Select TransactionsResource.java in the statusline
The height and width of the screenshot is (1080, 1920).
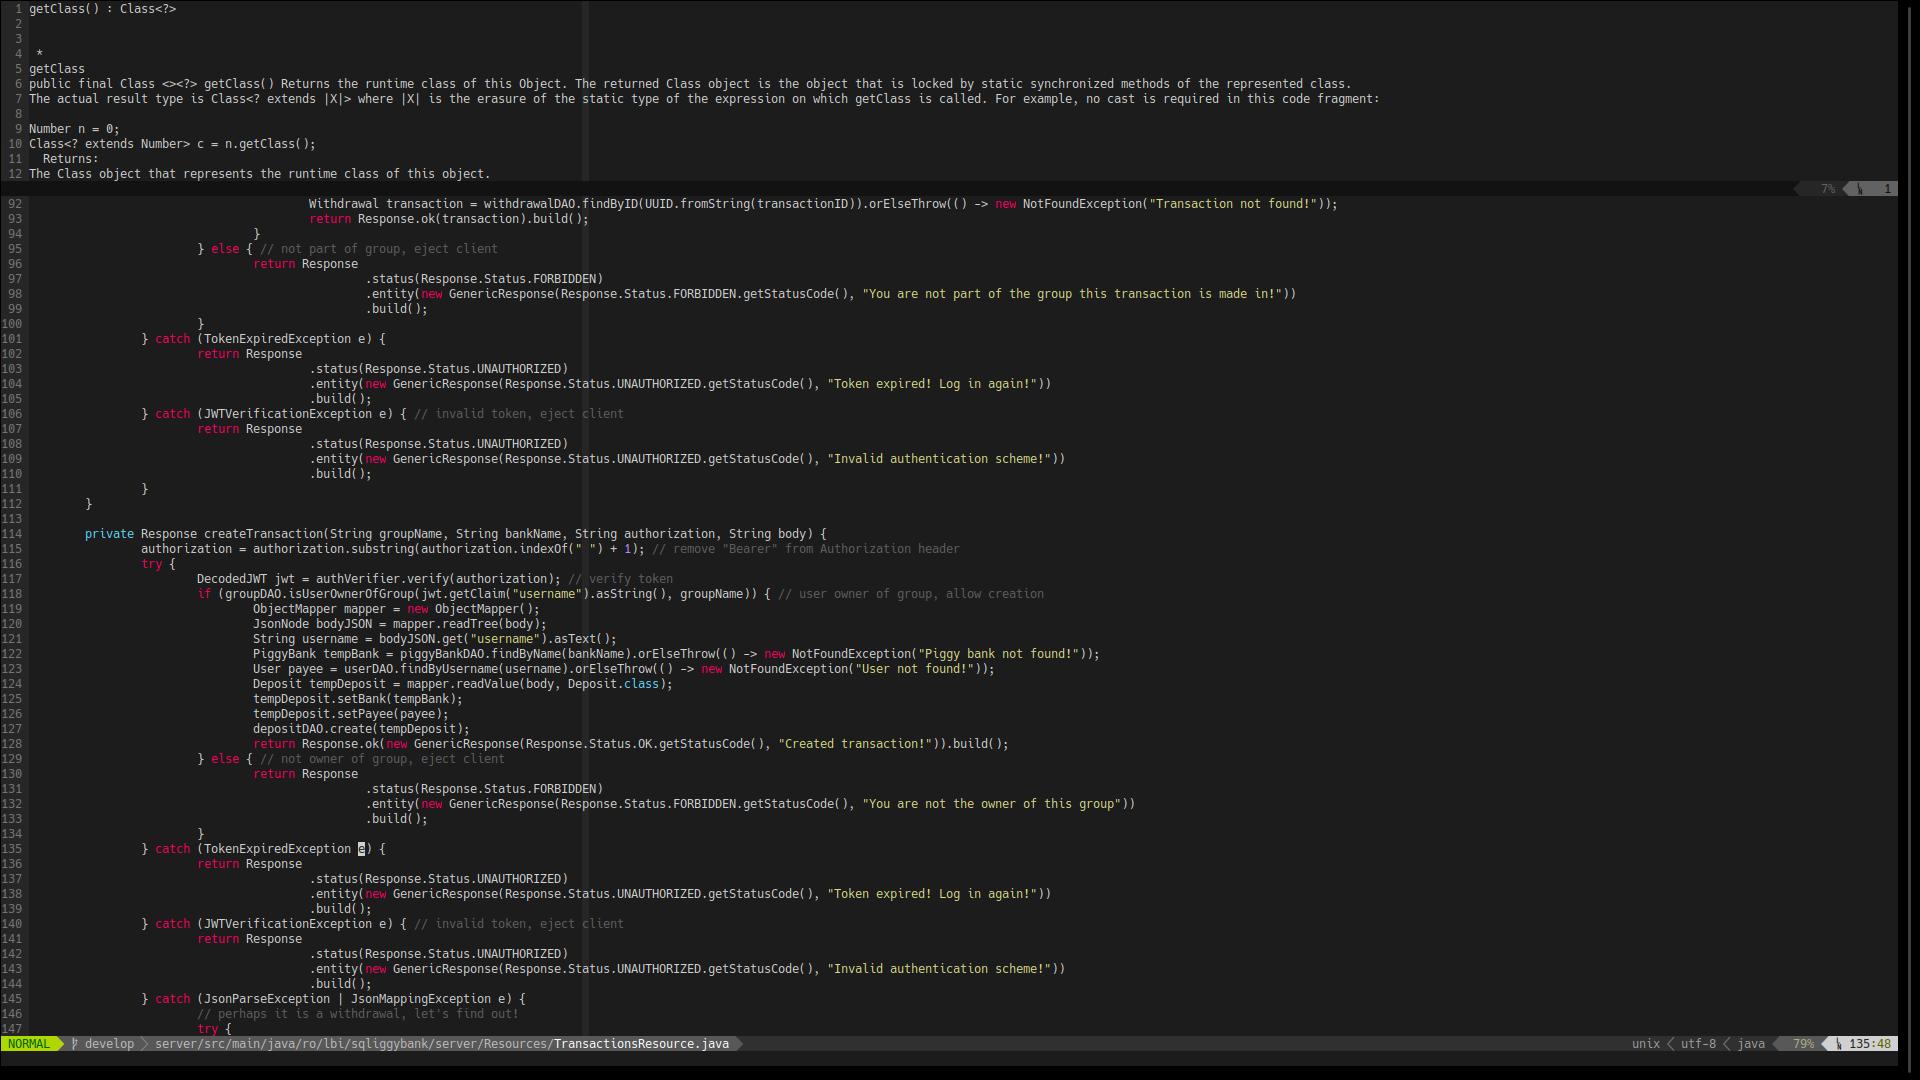pos(640,1044)
